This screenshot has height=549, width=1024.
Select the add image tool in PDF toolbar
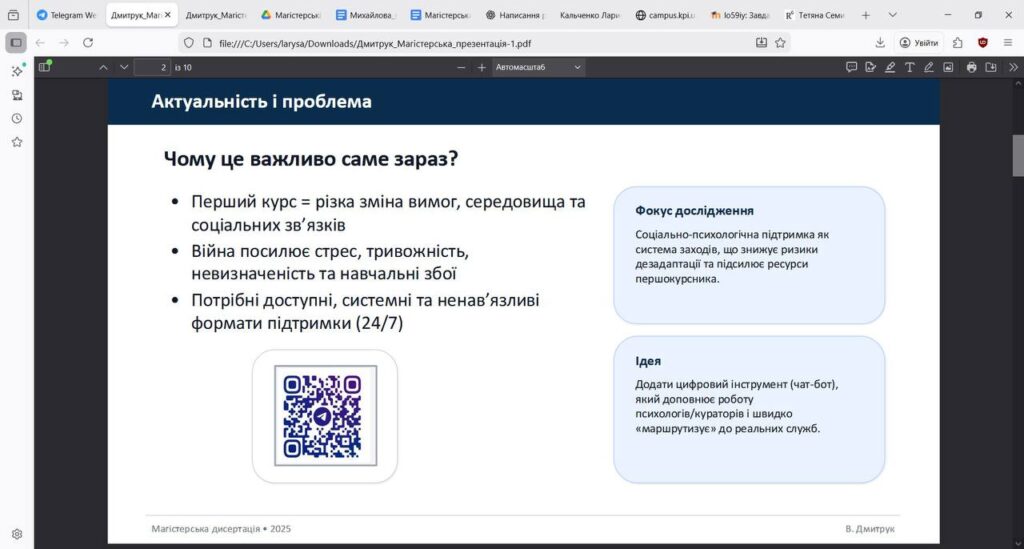click(x=948, y=67)
